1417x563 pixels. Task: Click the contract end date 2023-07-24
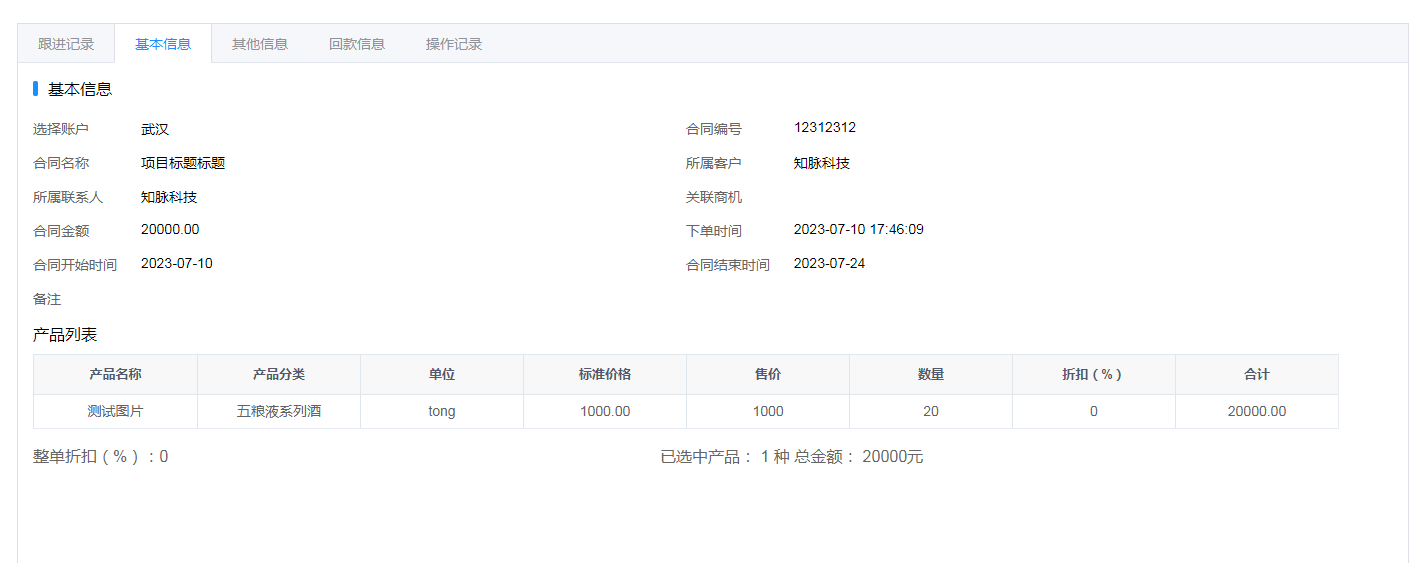829,264
